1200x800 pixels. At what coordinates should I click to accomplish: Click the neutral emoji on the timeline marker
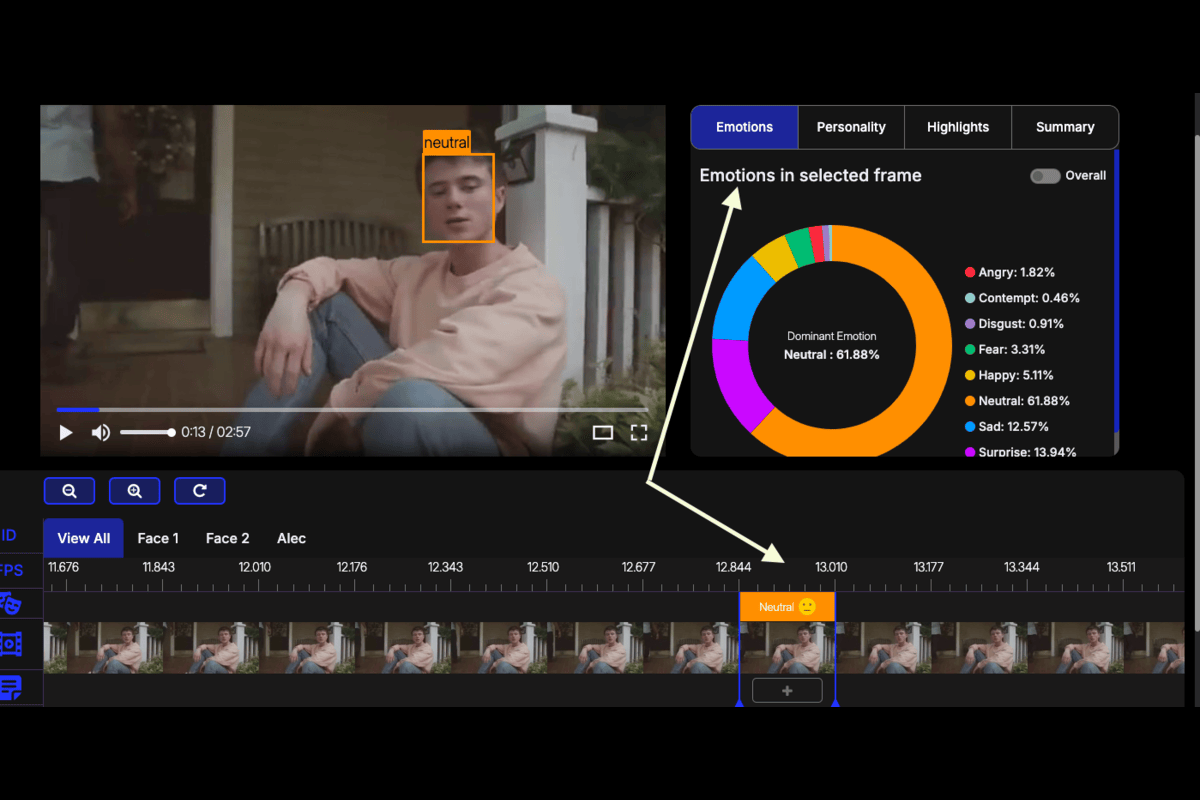pyautogui.click(x=807, y=607)
